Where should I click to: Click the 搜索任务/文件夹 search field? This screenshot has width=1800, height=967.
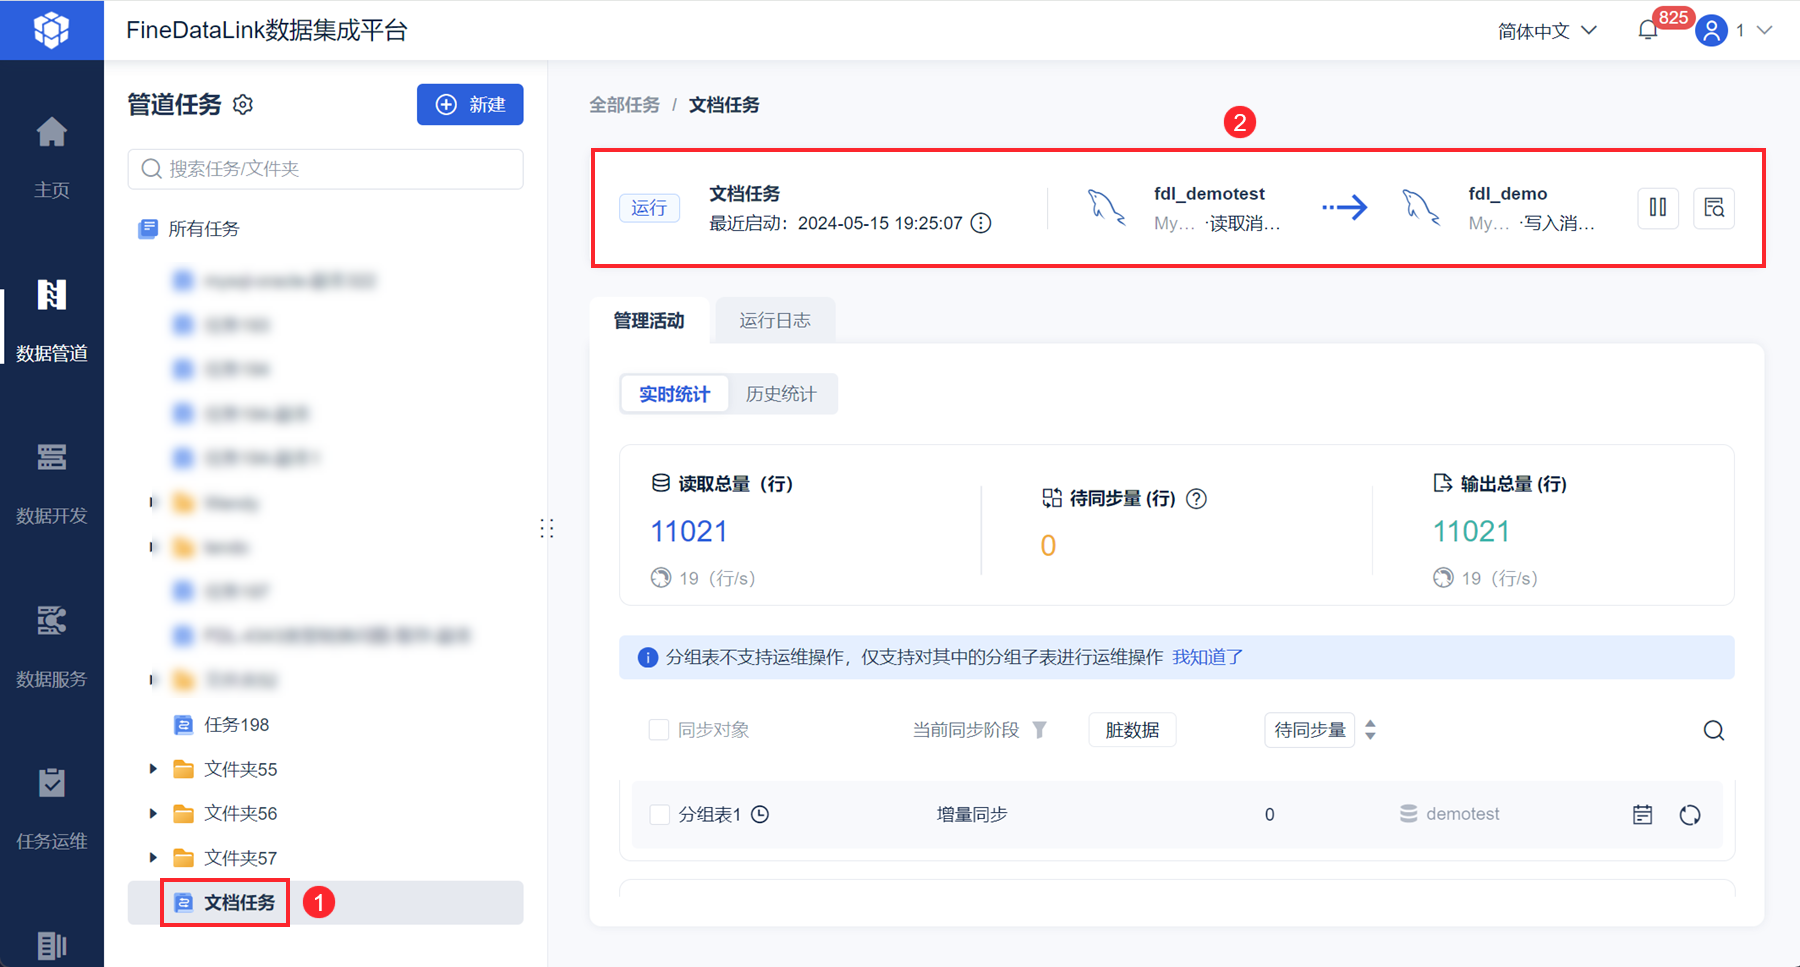pos(326,169)
